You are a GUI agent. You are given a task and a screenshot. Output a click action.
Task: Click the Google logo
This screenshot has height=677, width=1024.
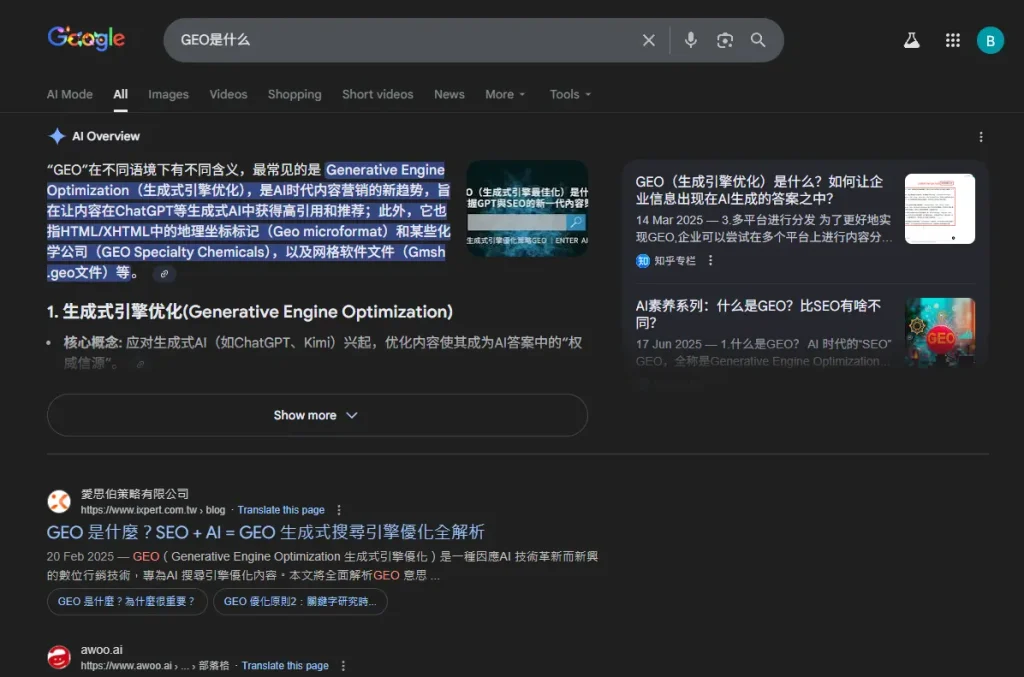click(86, 38)
